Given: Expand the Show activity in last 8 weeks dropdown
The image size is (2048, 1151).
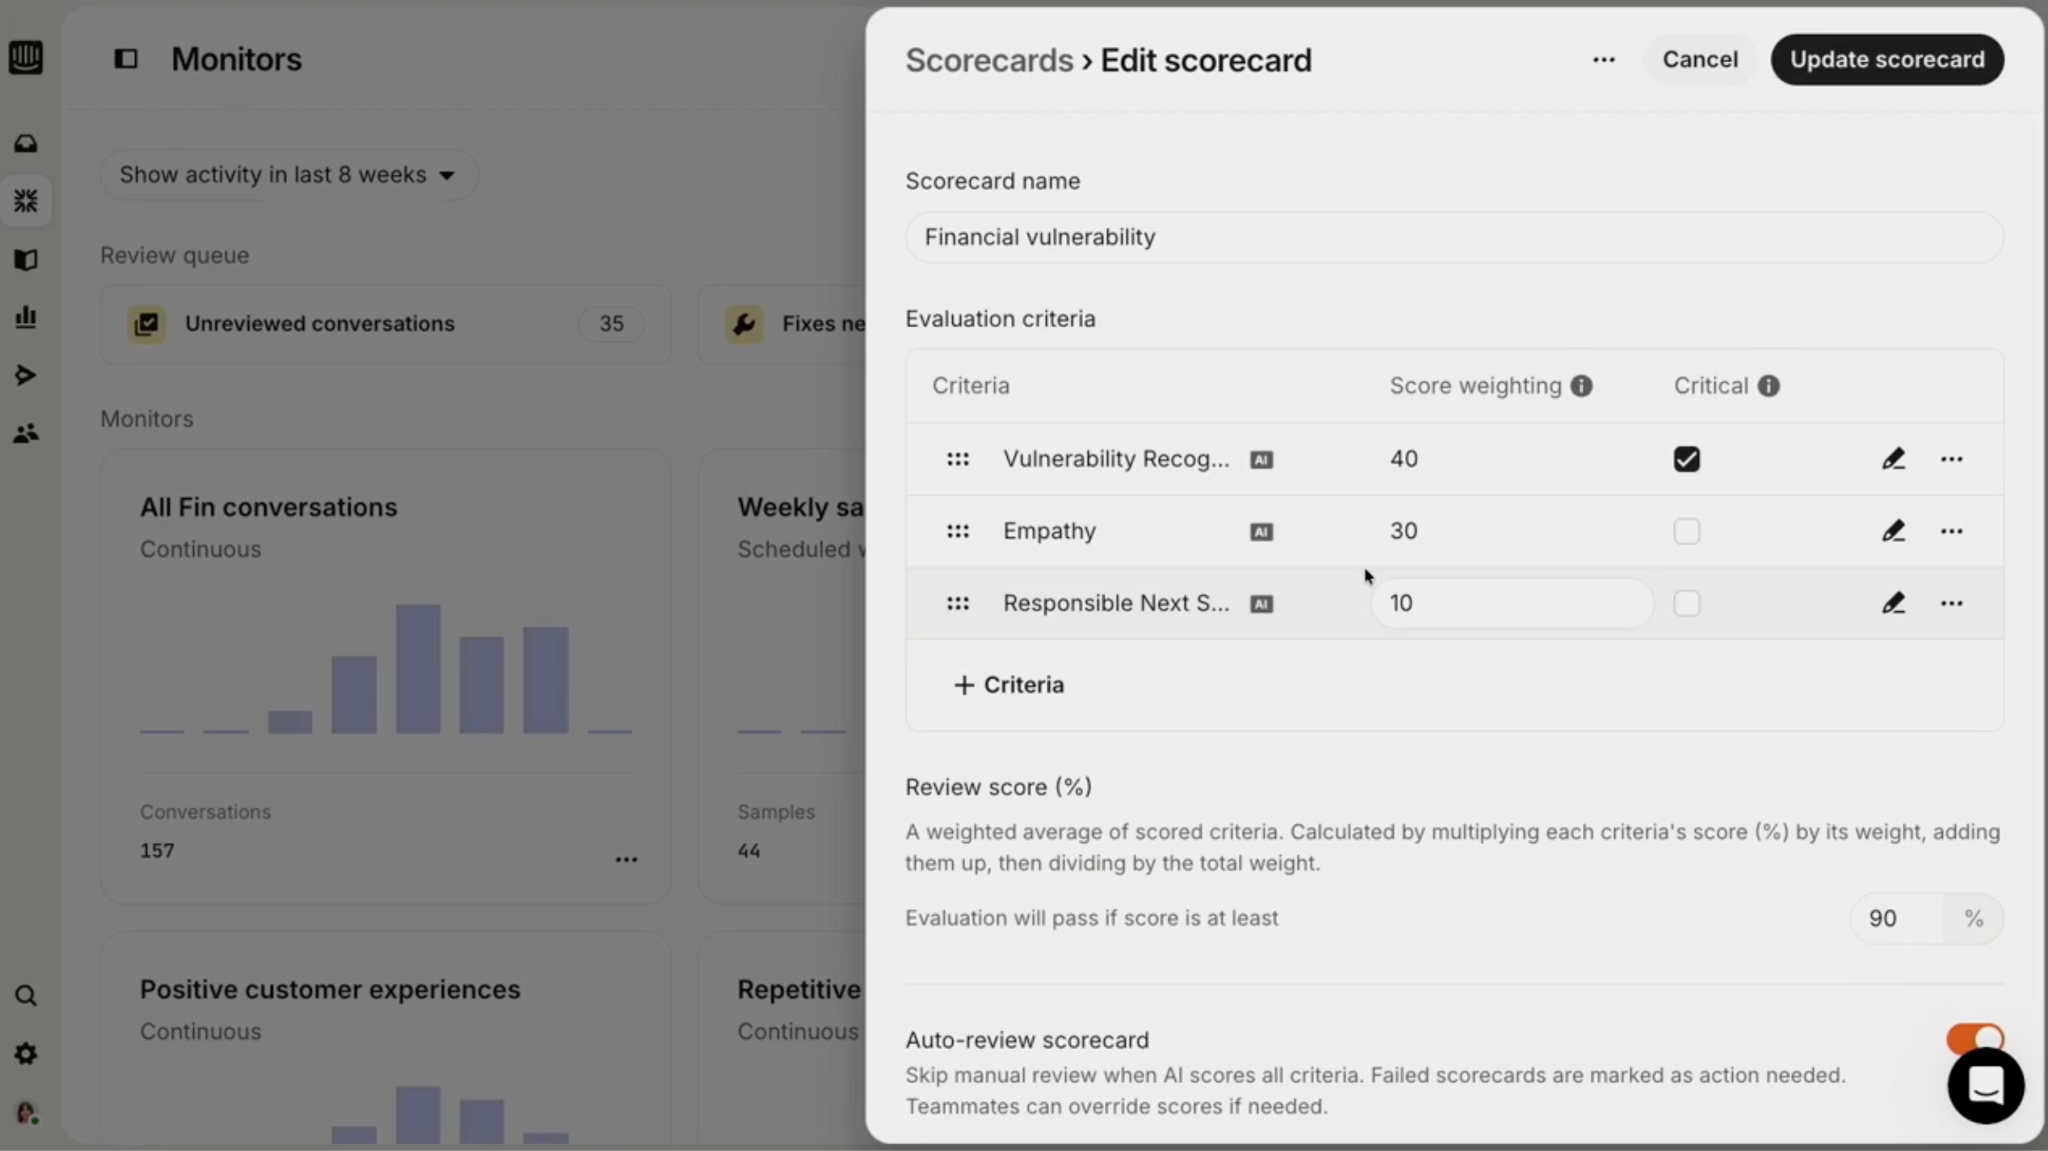Looking at the screenshot, I should tap(287, 175).
